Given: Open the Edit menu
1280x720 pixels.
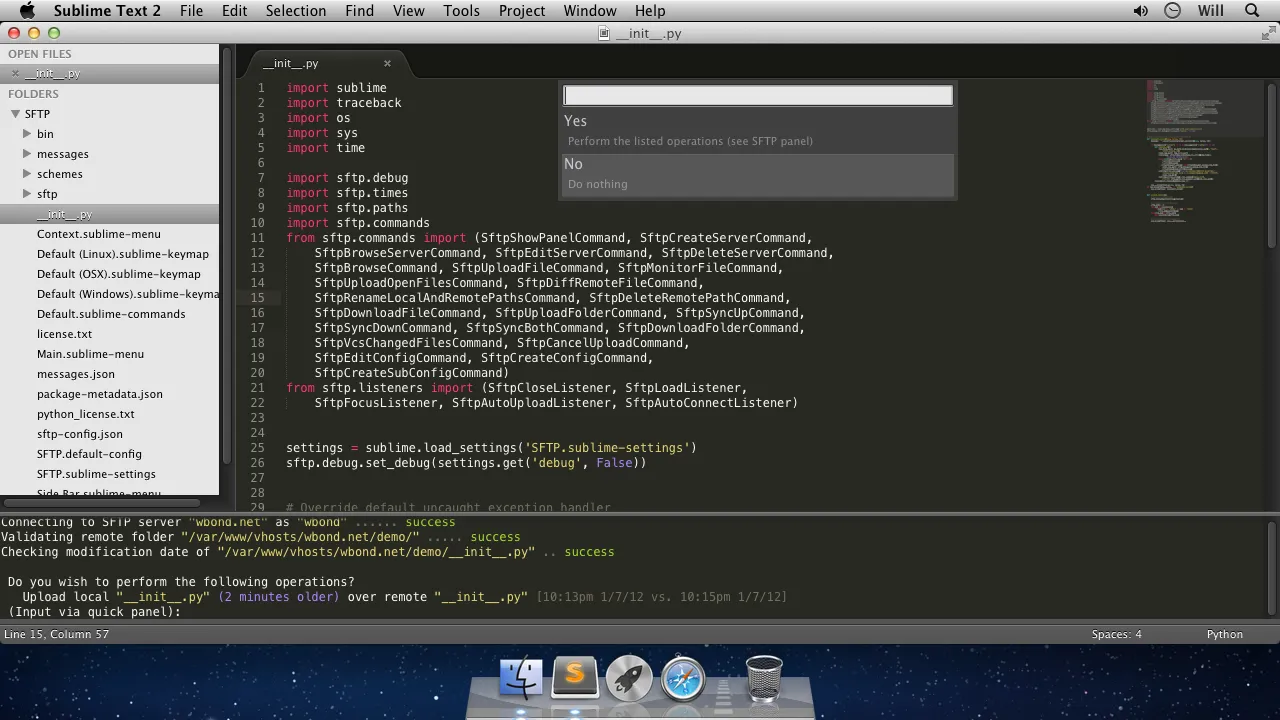Looking at the screenshot, I should (235, 11).
